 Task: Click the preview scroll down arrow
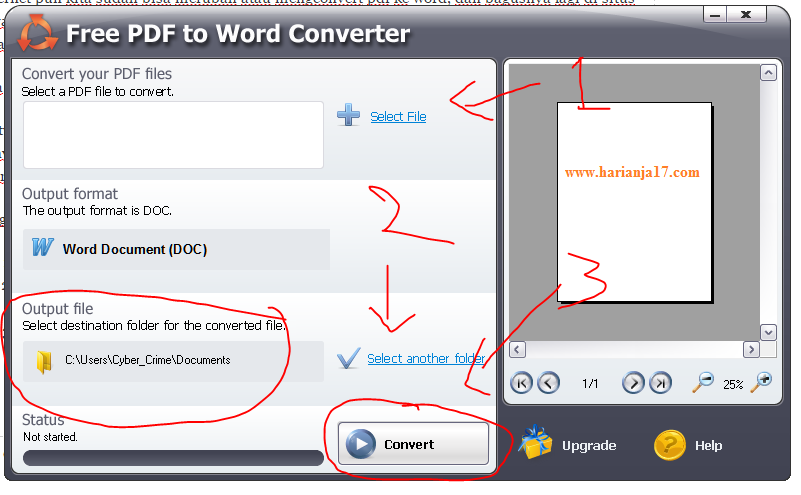point(768,333)
